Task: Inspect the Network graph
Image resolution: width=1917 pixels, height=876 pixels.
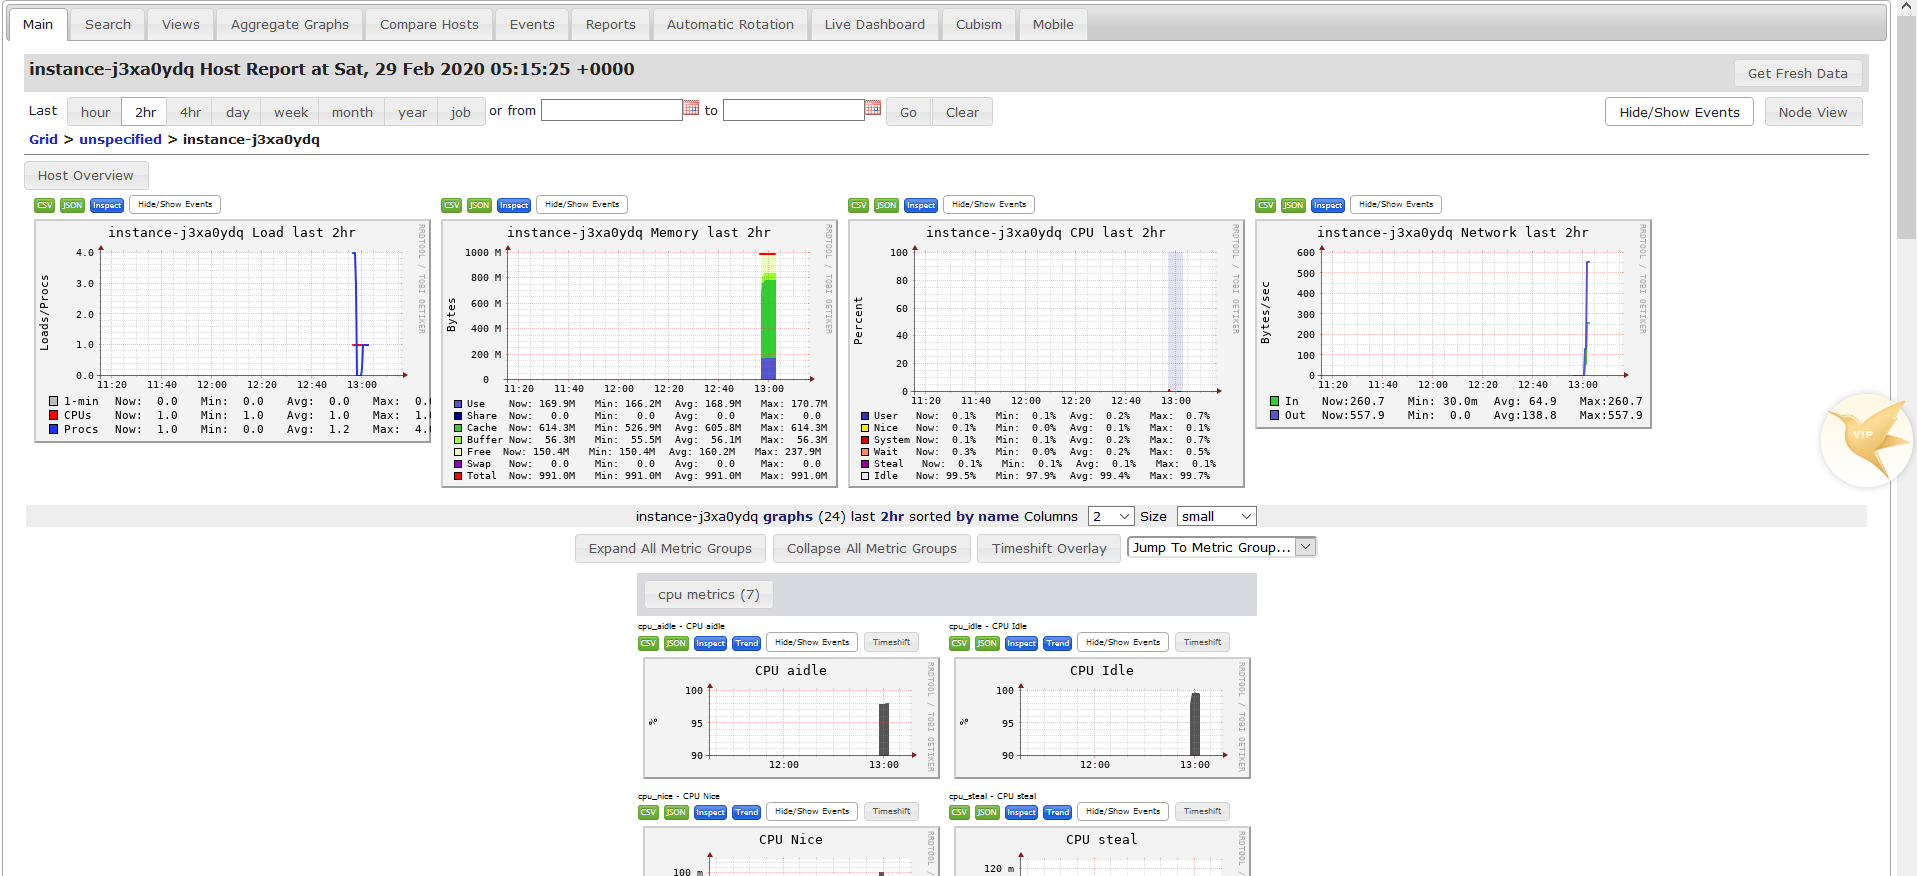Action: point(1328,205)
